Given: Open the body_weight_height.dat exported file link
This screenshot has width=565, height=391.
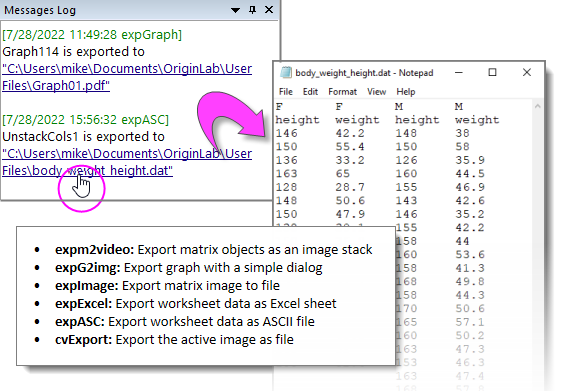Looking at the screenshot, I should [x=127, y=162].
